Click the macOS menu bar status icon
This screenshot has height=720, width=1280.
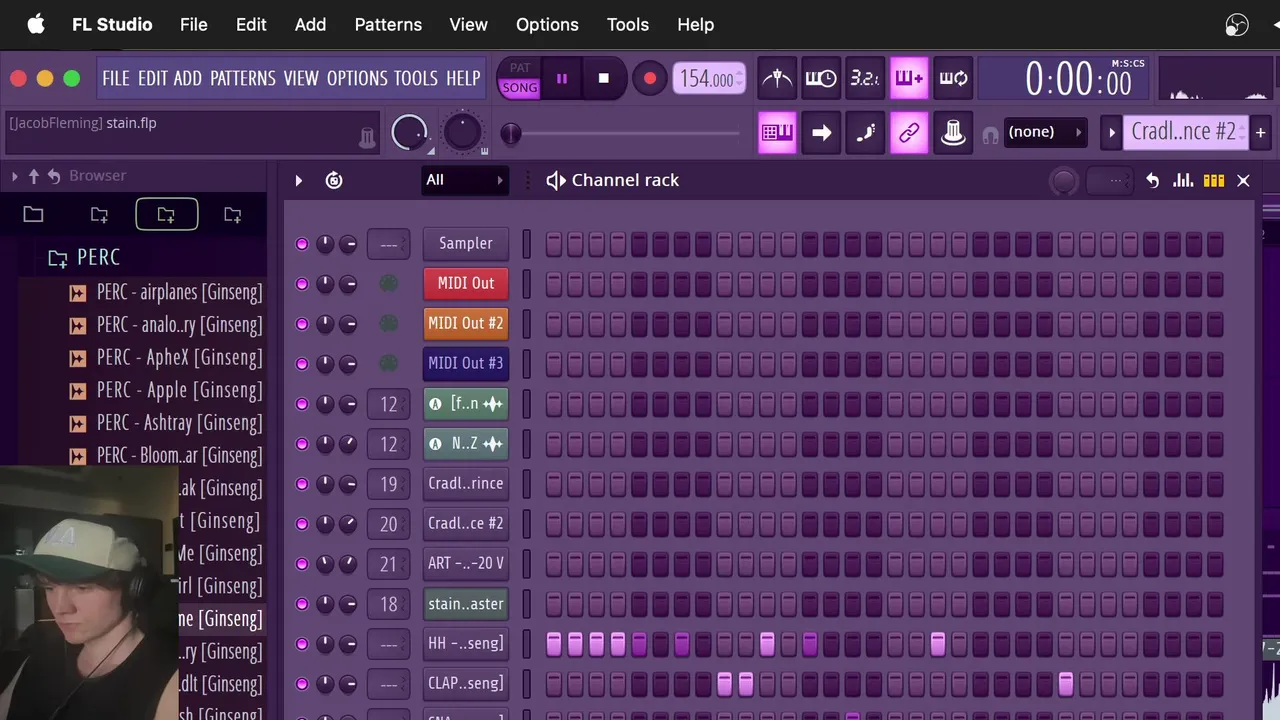(1237, 25)
